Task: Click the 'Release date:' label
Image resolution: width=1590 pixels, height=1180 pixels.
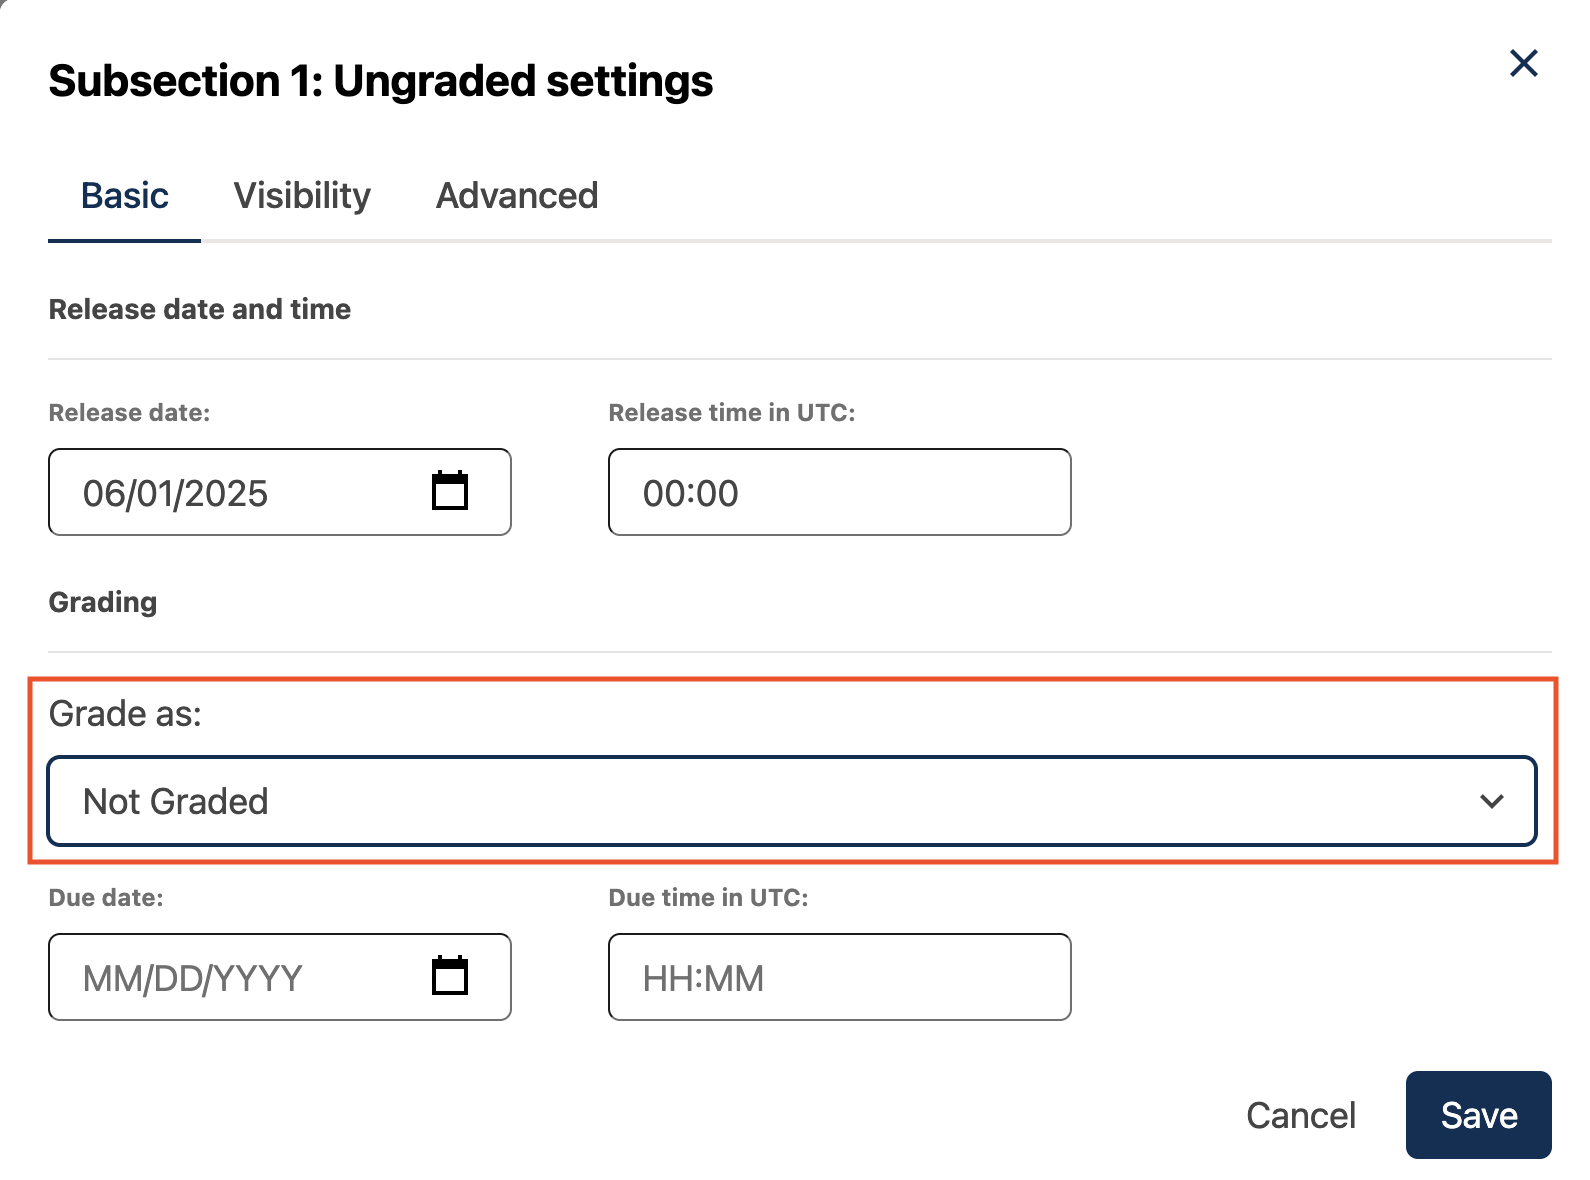Action: pos(129,413)
